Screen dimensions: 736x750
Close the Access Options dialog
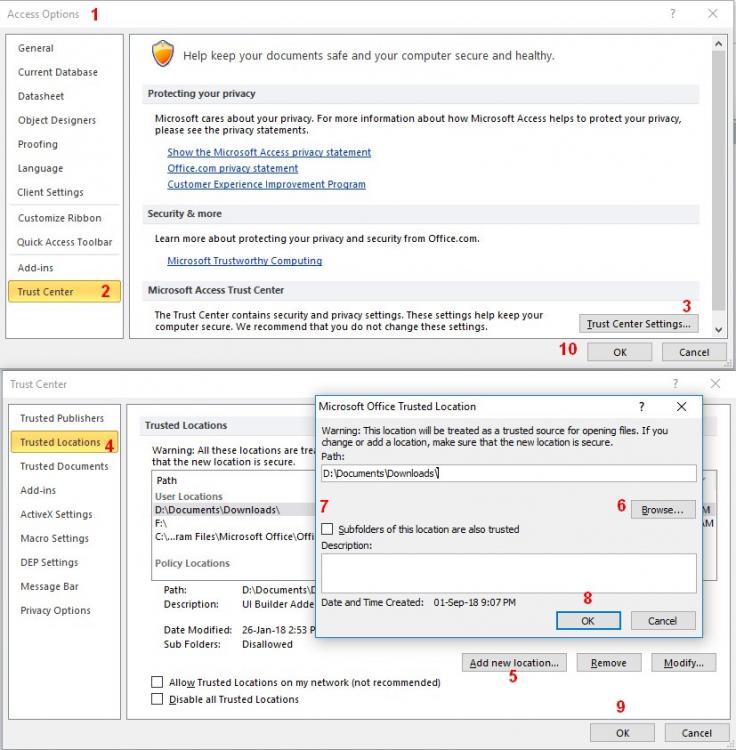[713, 14]
